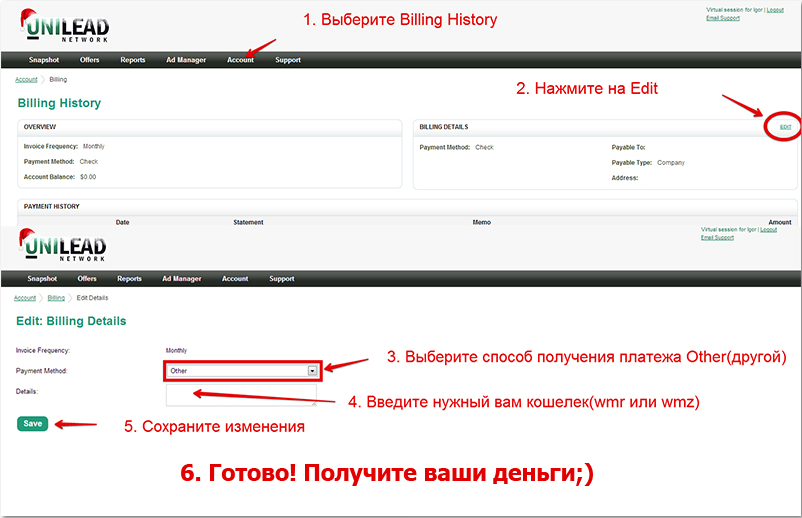Click the Memo column header
Screen dimensions: 802x518
[x=482, y=222]
